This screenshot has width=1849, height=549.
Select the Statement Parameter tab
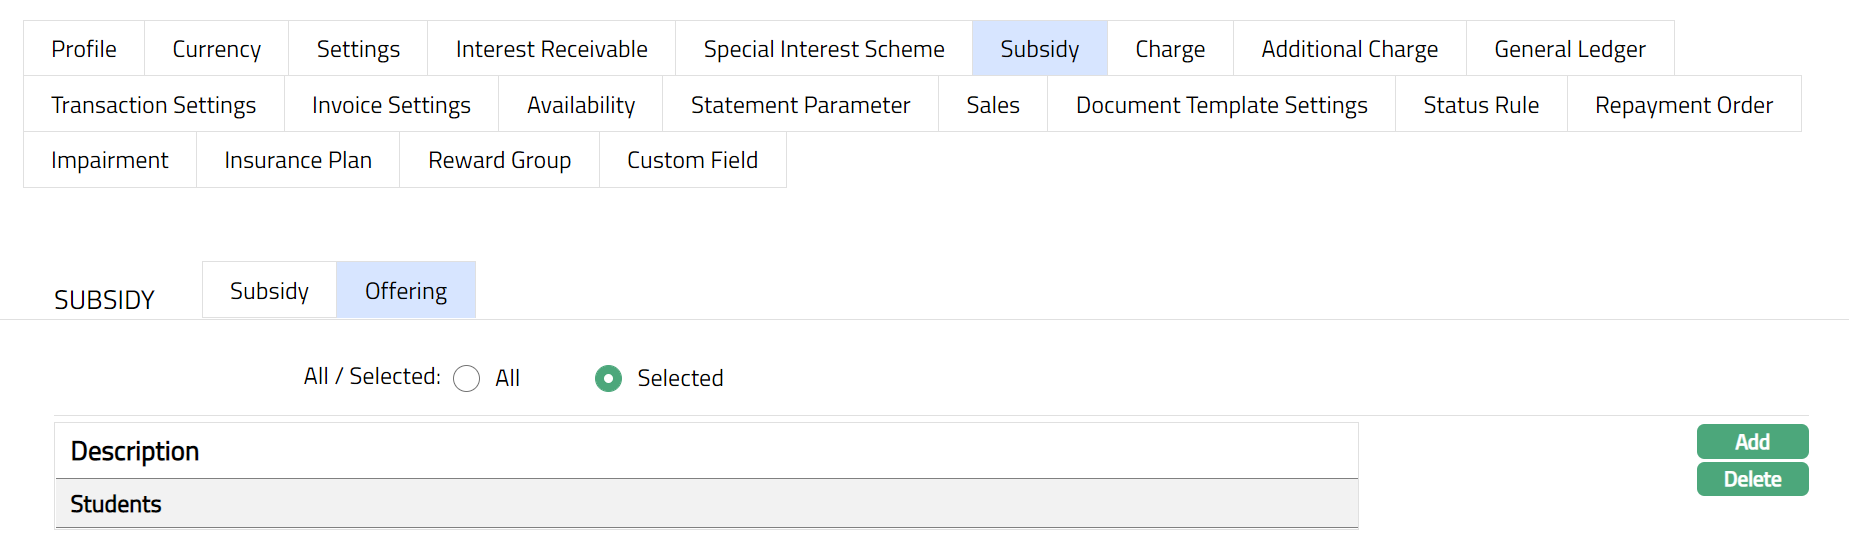pos(800,105)
